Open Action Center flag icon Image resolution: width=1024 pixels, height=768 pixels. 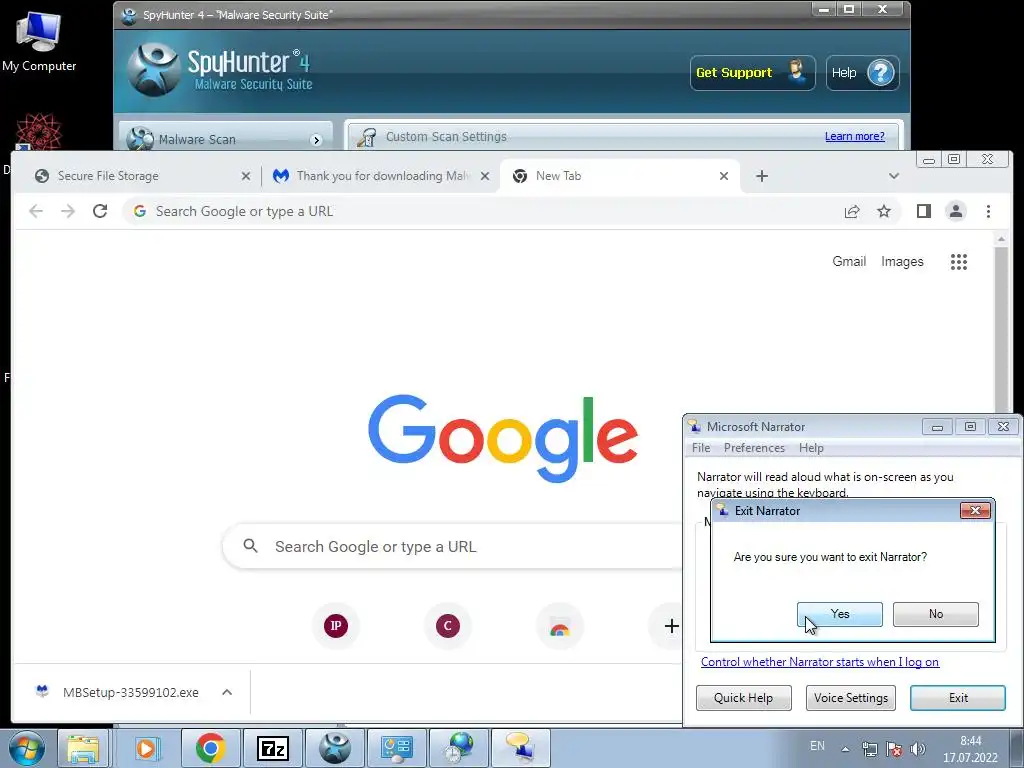894,749
